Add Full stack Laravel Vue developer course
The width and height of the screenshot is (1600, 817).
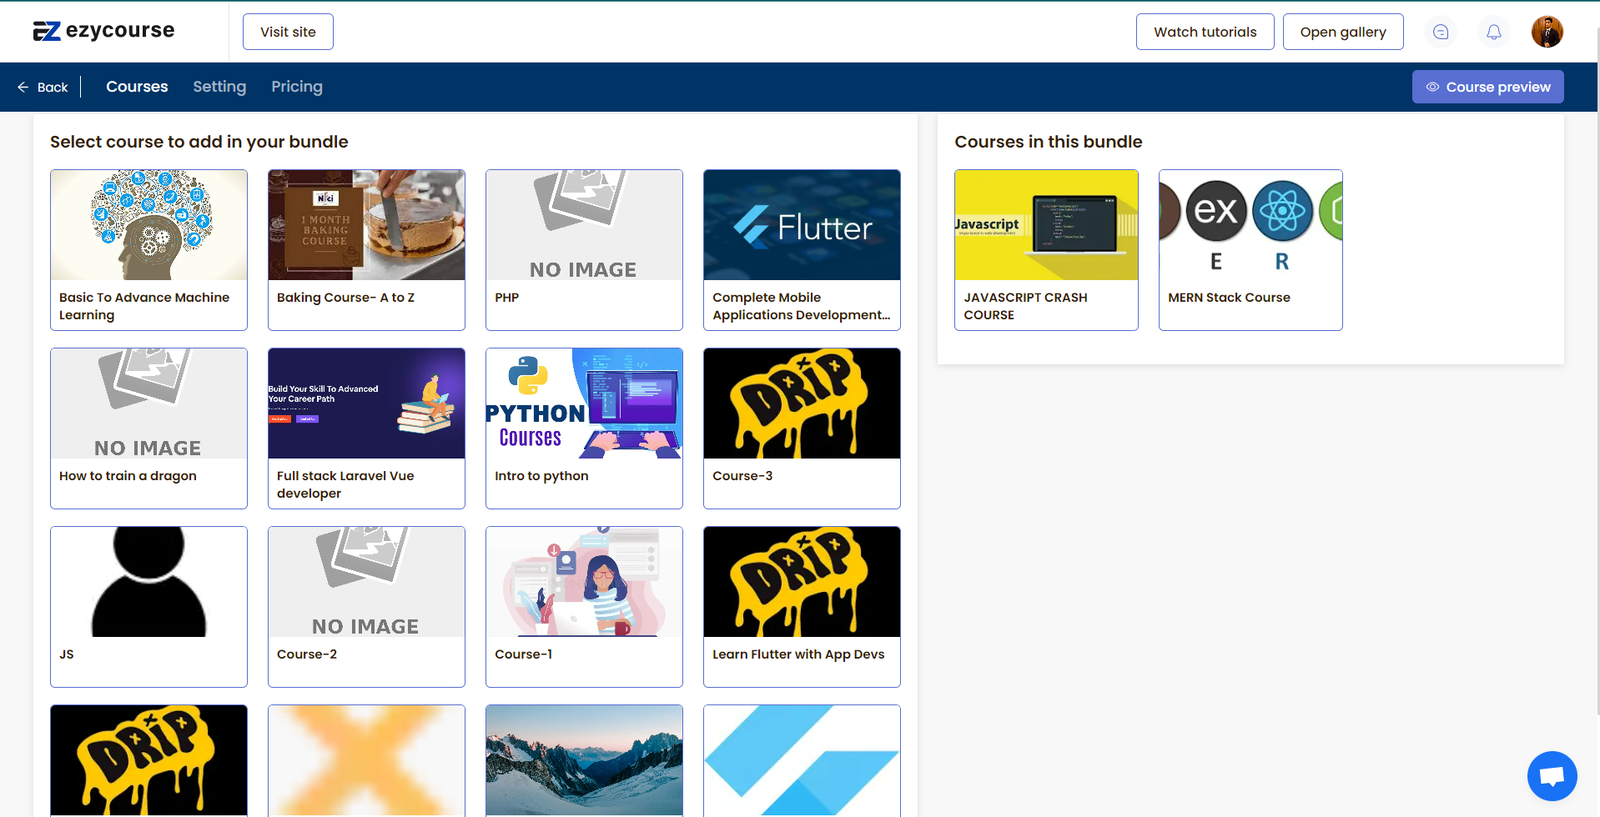pos(366,428)
